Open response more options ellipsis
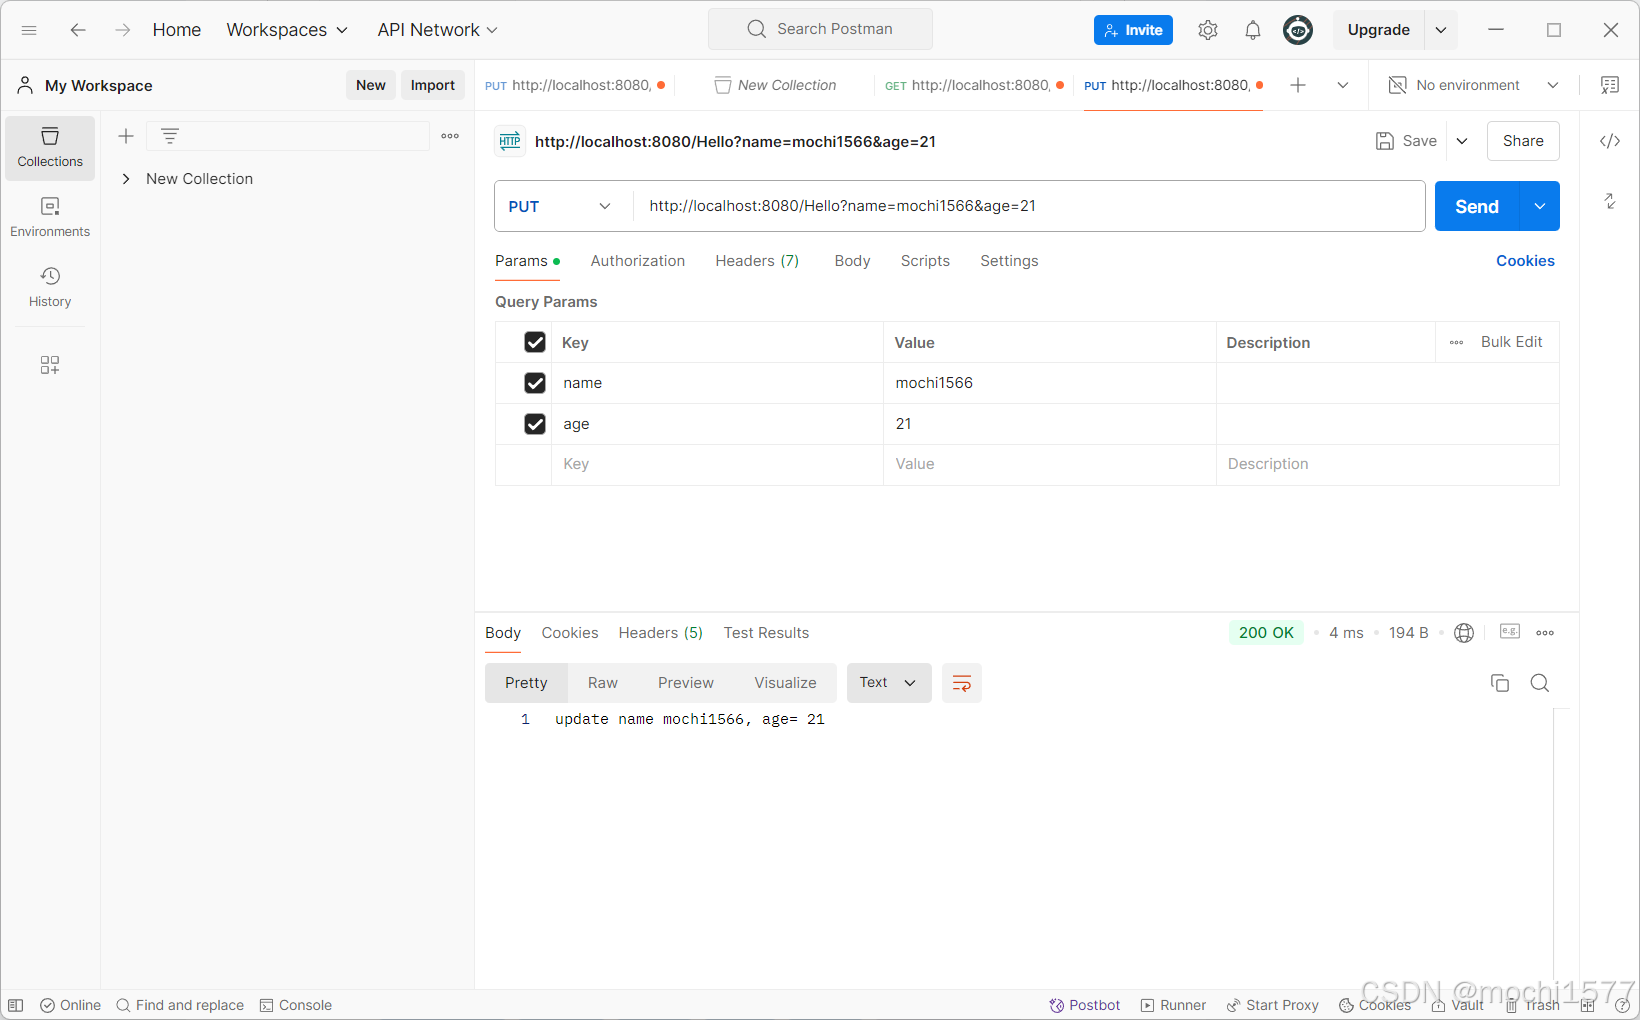Image resolution: width=1640 pixels, height=1020 pixels. click(x=1545, y=633)
